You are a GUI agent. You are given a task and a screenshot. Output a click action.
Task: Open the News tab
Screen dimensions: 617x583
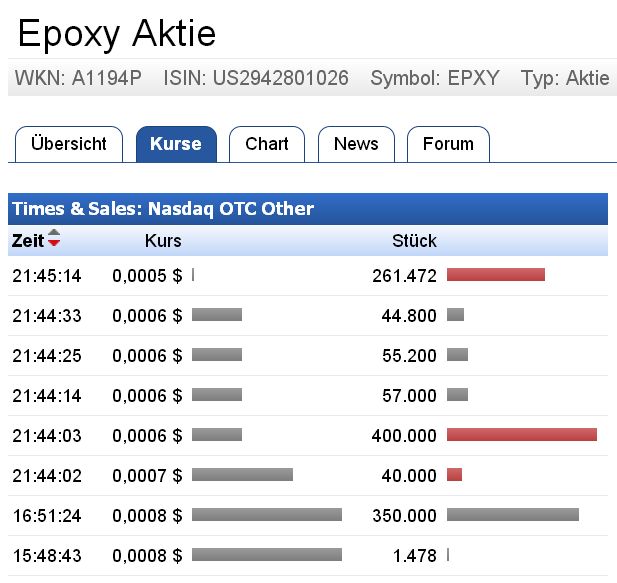coord(356,144)
